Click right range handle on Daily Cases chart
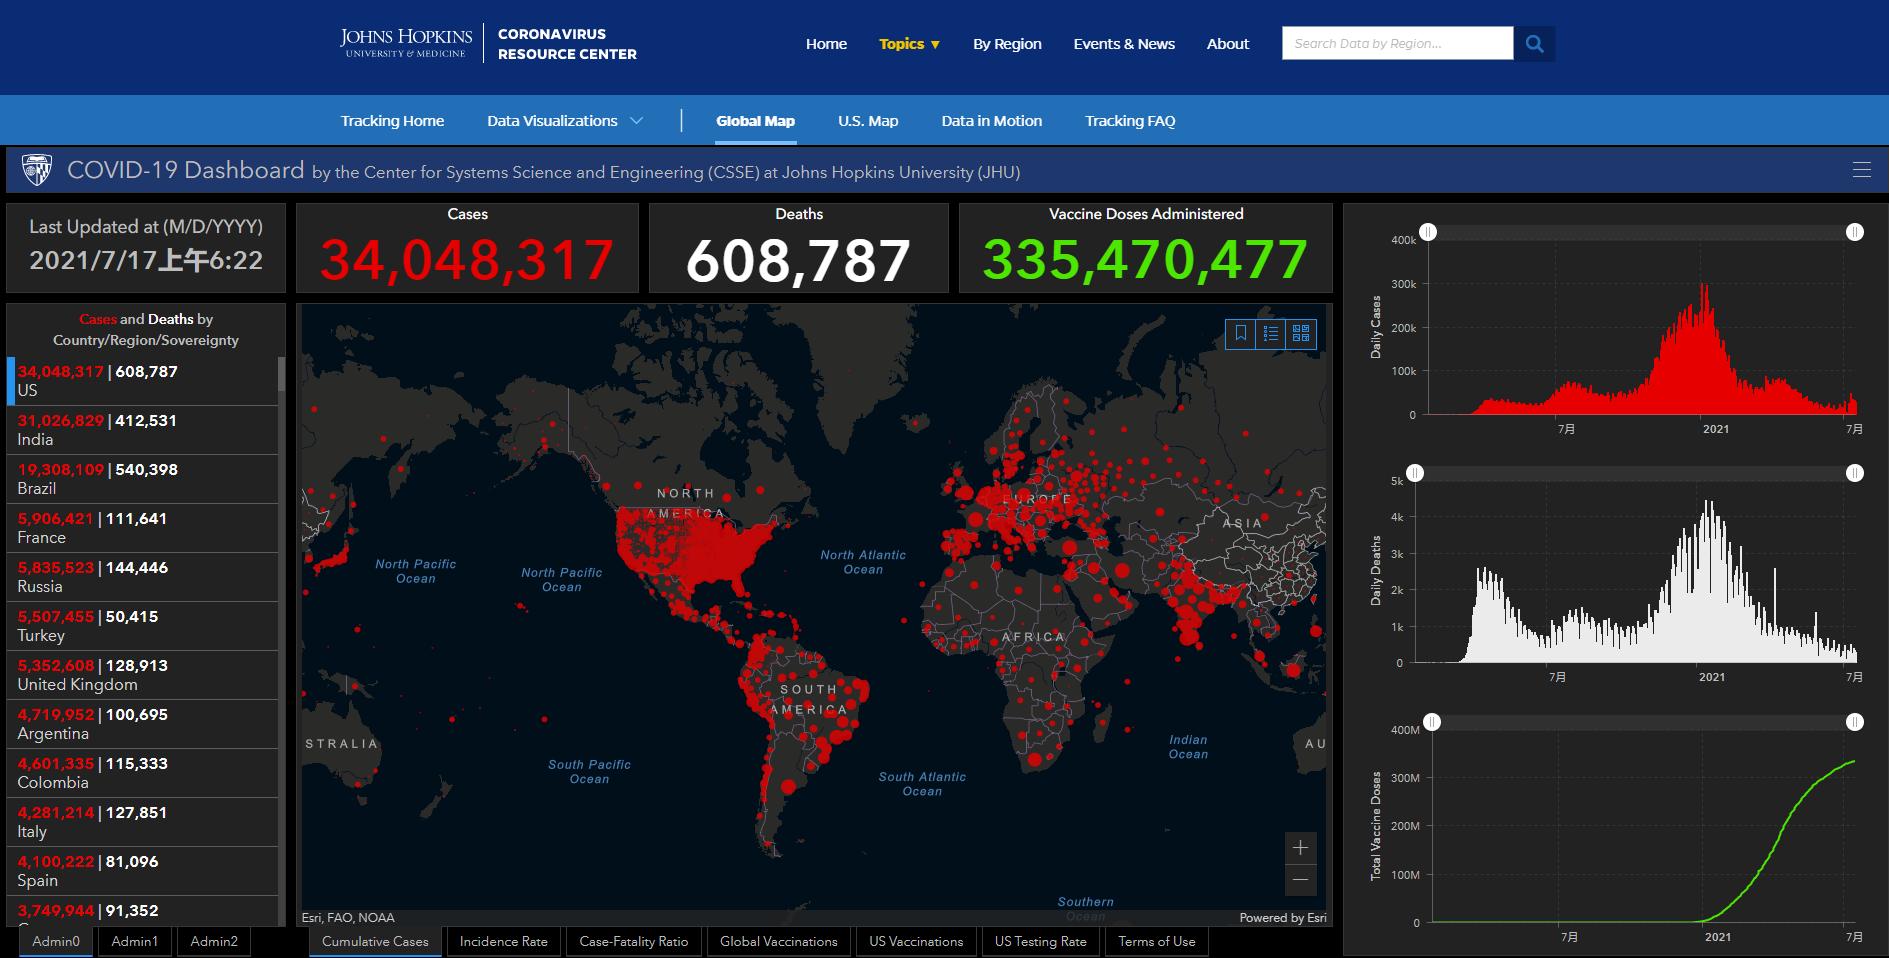Viewport: 1889px width, 958px height. (x=1855, y=232)
